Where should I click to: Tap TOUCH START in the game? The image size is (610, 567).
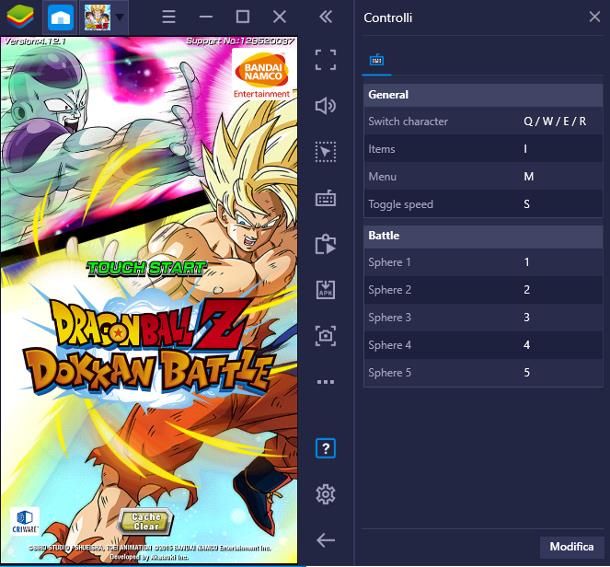(x=146, y=268)
